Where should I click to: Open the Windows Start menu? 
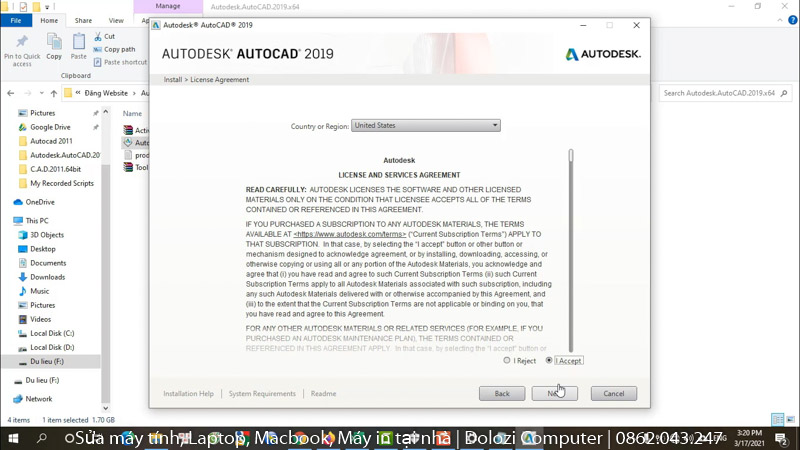pos(13,438)
